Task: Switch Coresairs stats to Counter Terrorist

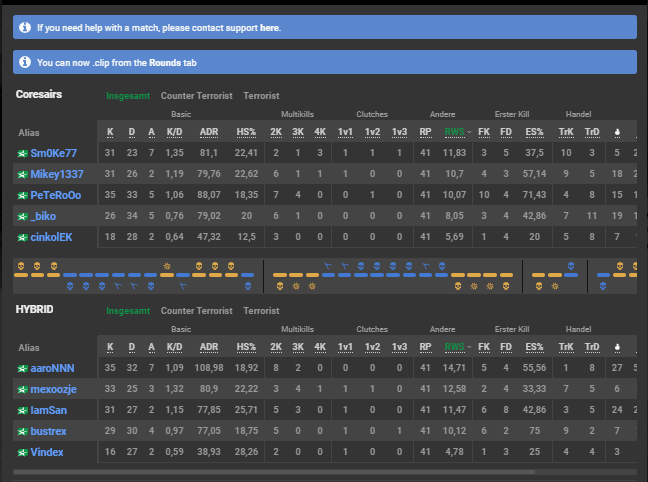Action: [x=197, y=95]
